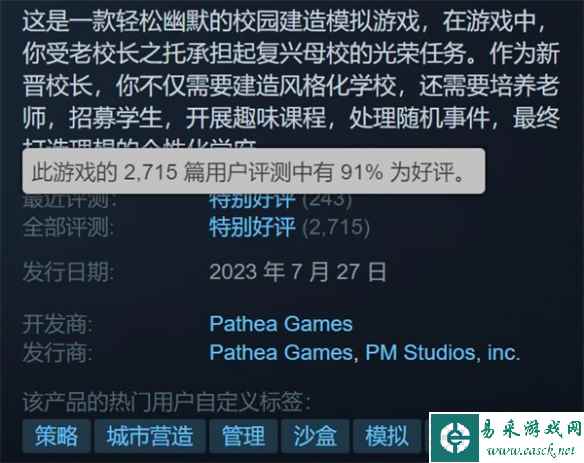Open developer Pathea Games link
This screenshot has height=463, width=584.
pos(281,324)
